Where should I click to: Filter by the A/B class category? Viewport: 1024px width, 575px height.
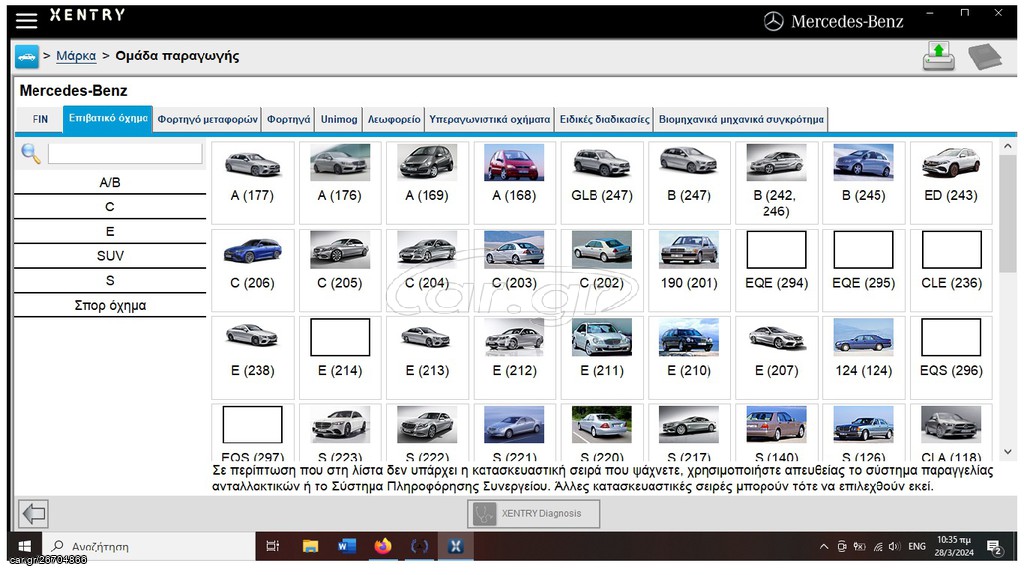pyautogui.click(x=110, y=182)
